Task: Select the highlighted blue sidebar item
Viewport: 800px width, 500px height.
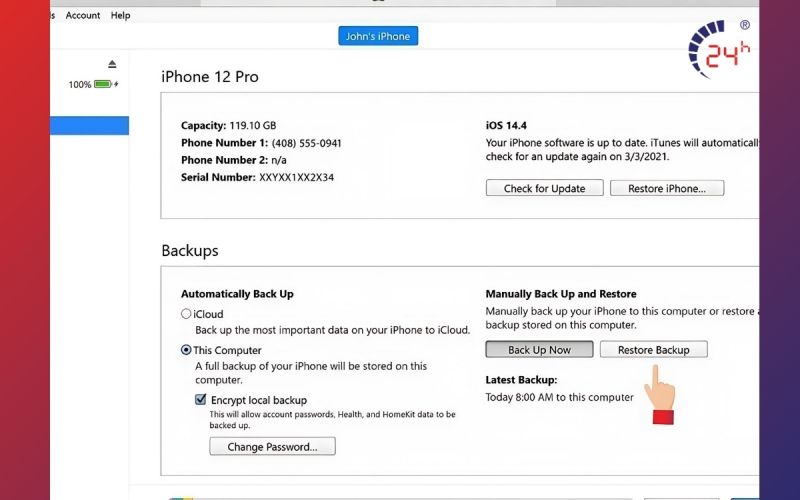Action: [x=89, y=126]
